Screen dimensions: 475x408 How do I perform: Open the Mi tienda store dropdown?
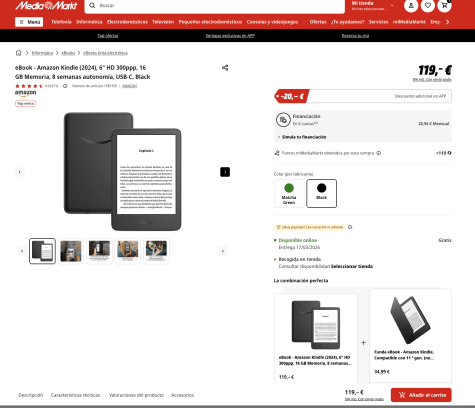pyautogui.click(x=373, y=5)
